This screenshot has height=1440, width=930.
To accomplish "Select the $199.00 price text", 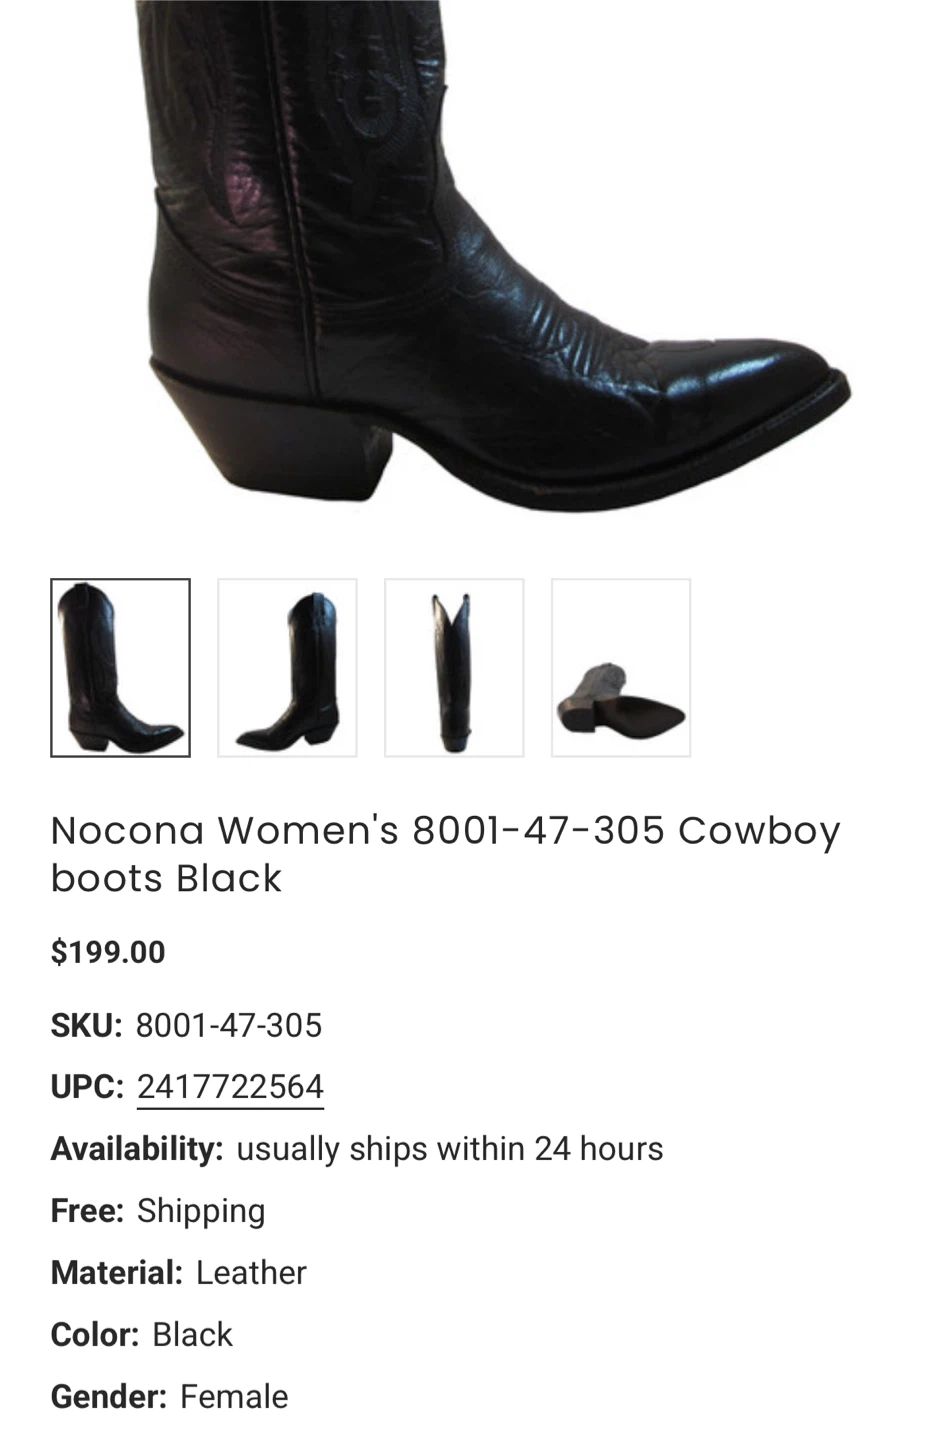I will [x=108, y=952].
